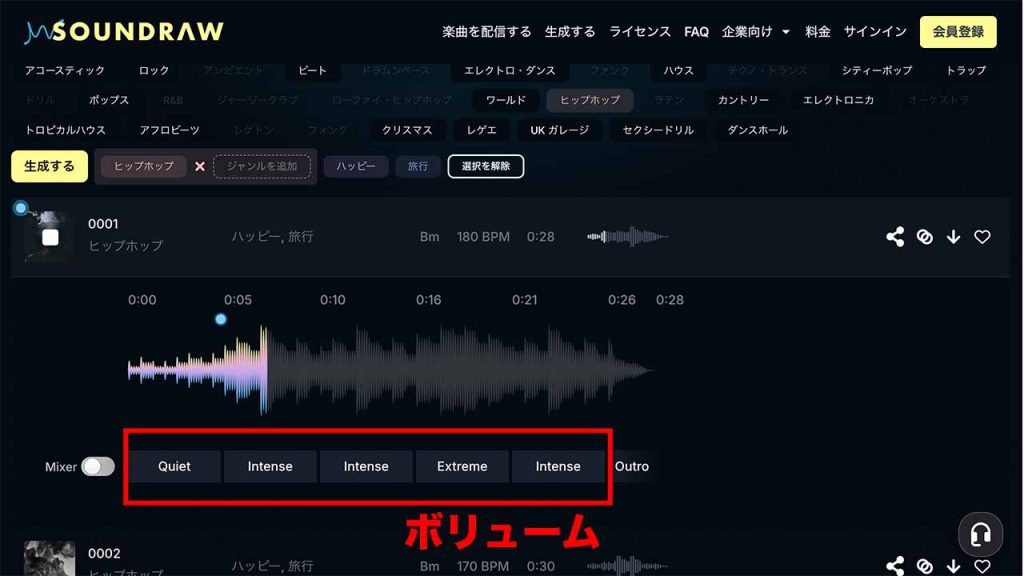Select セクシードリル genre

[658, 130]
